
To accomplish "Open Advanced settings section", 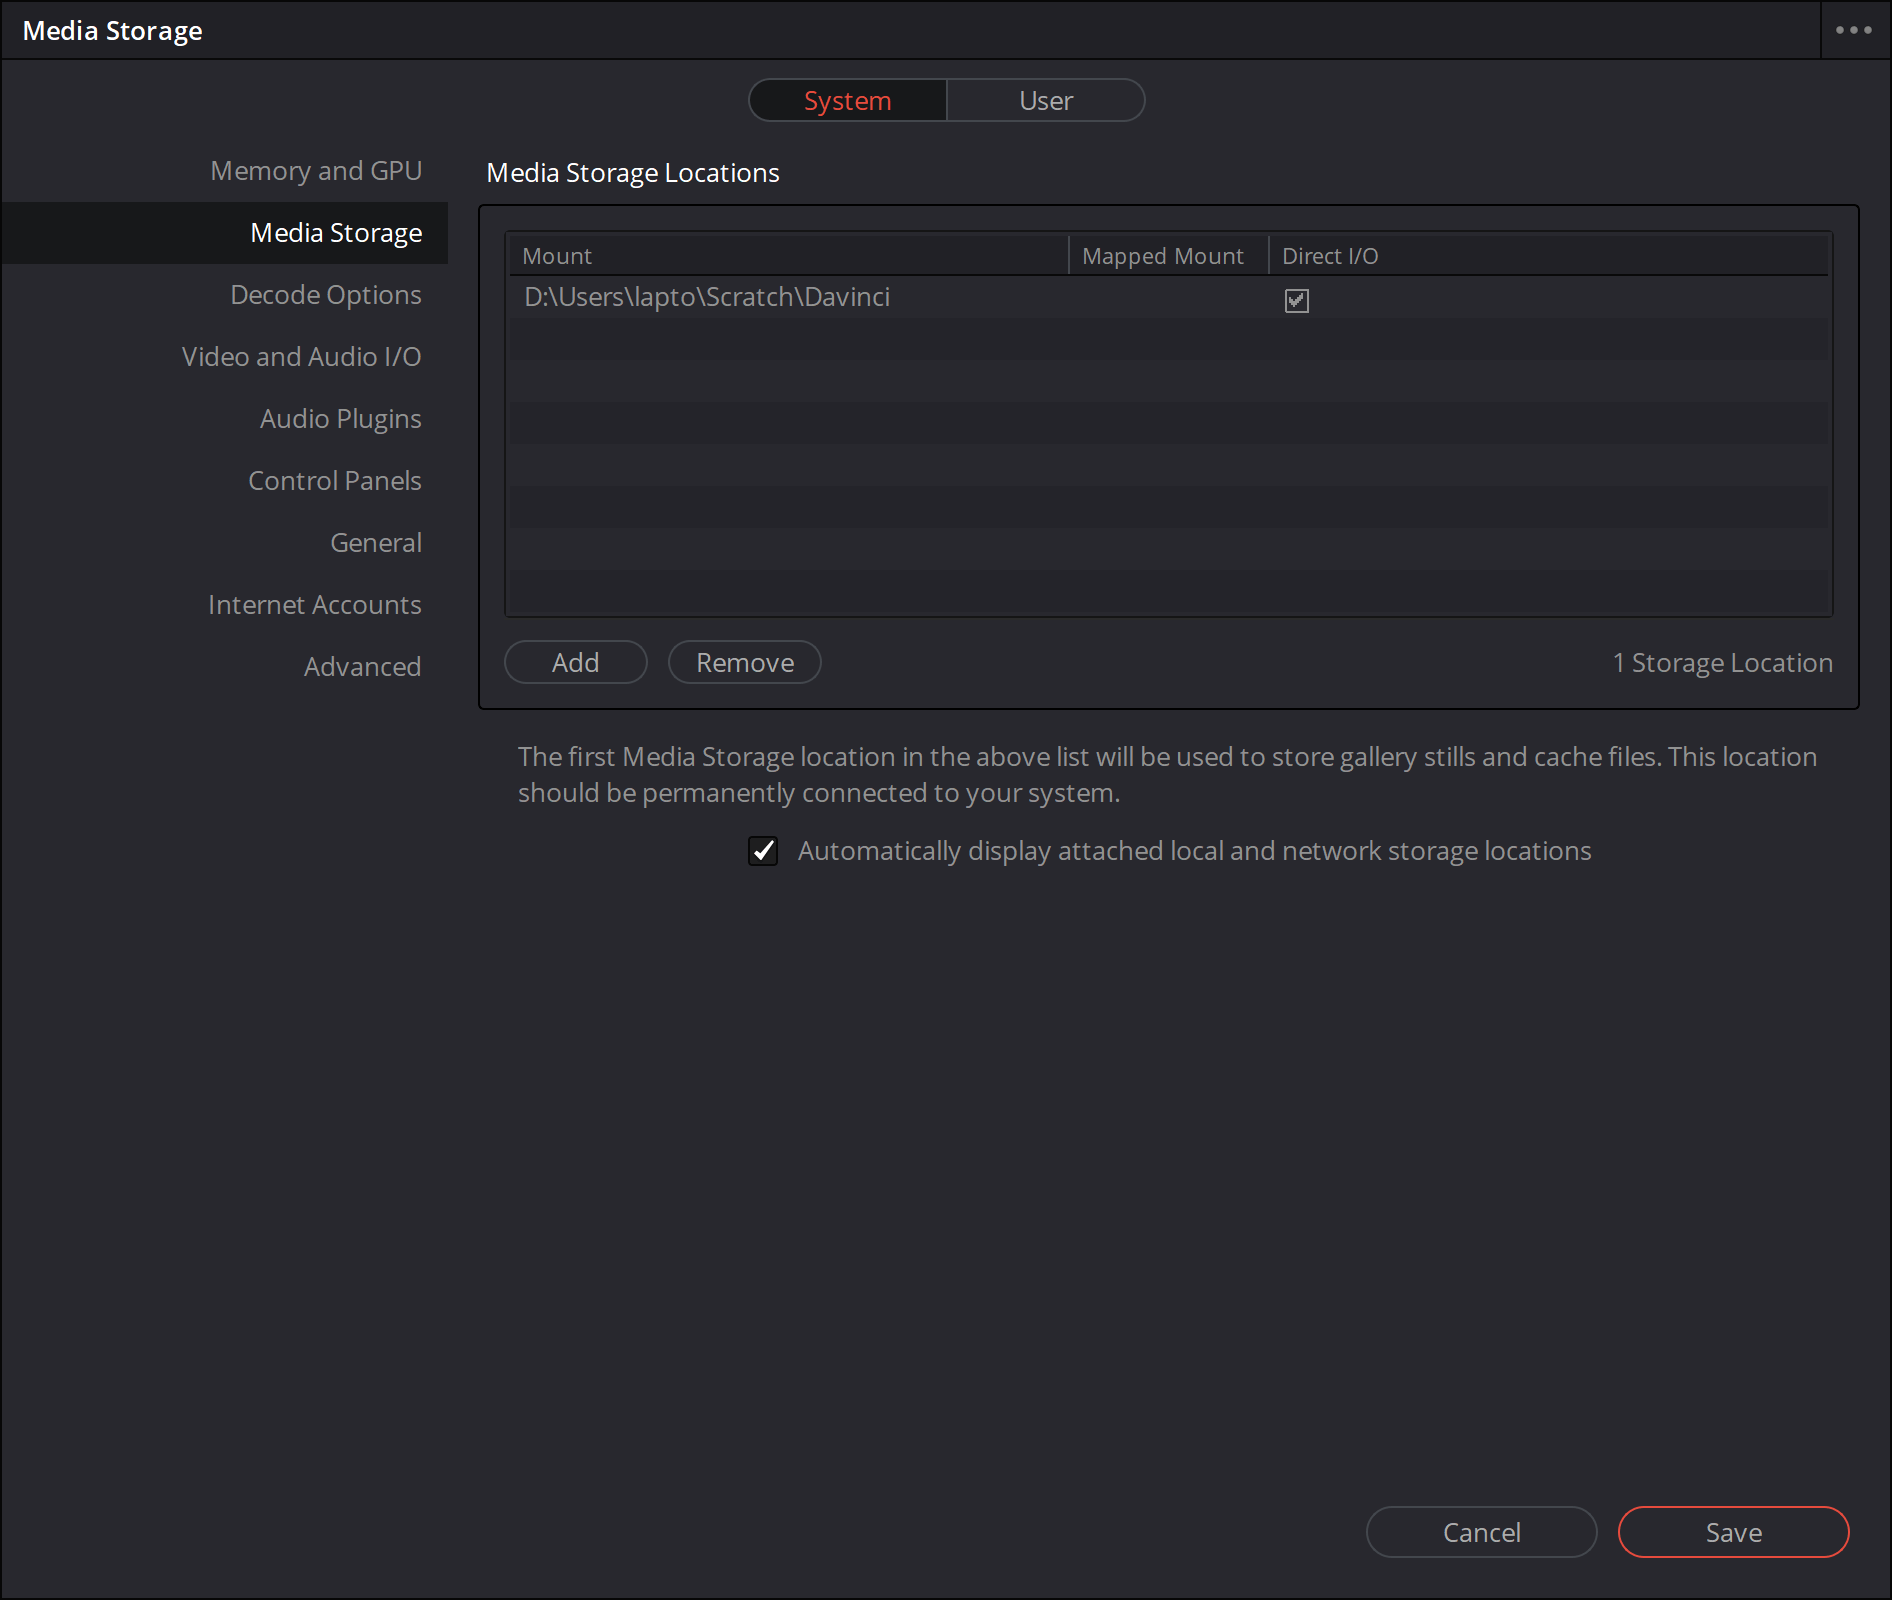I will 362,667.
